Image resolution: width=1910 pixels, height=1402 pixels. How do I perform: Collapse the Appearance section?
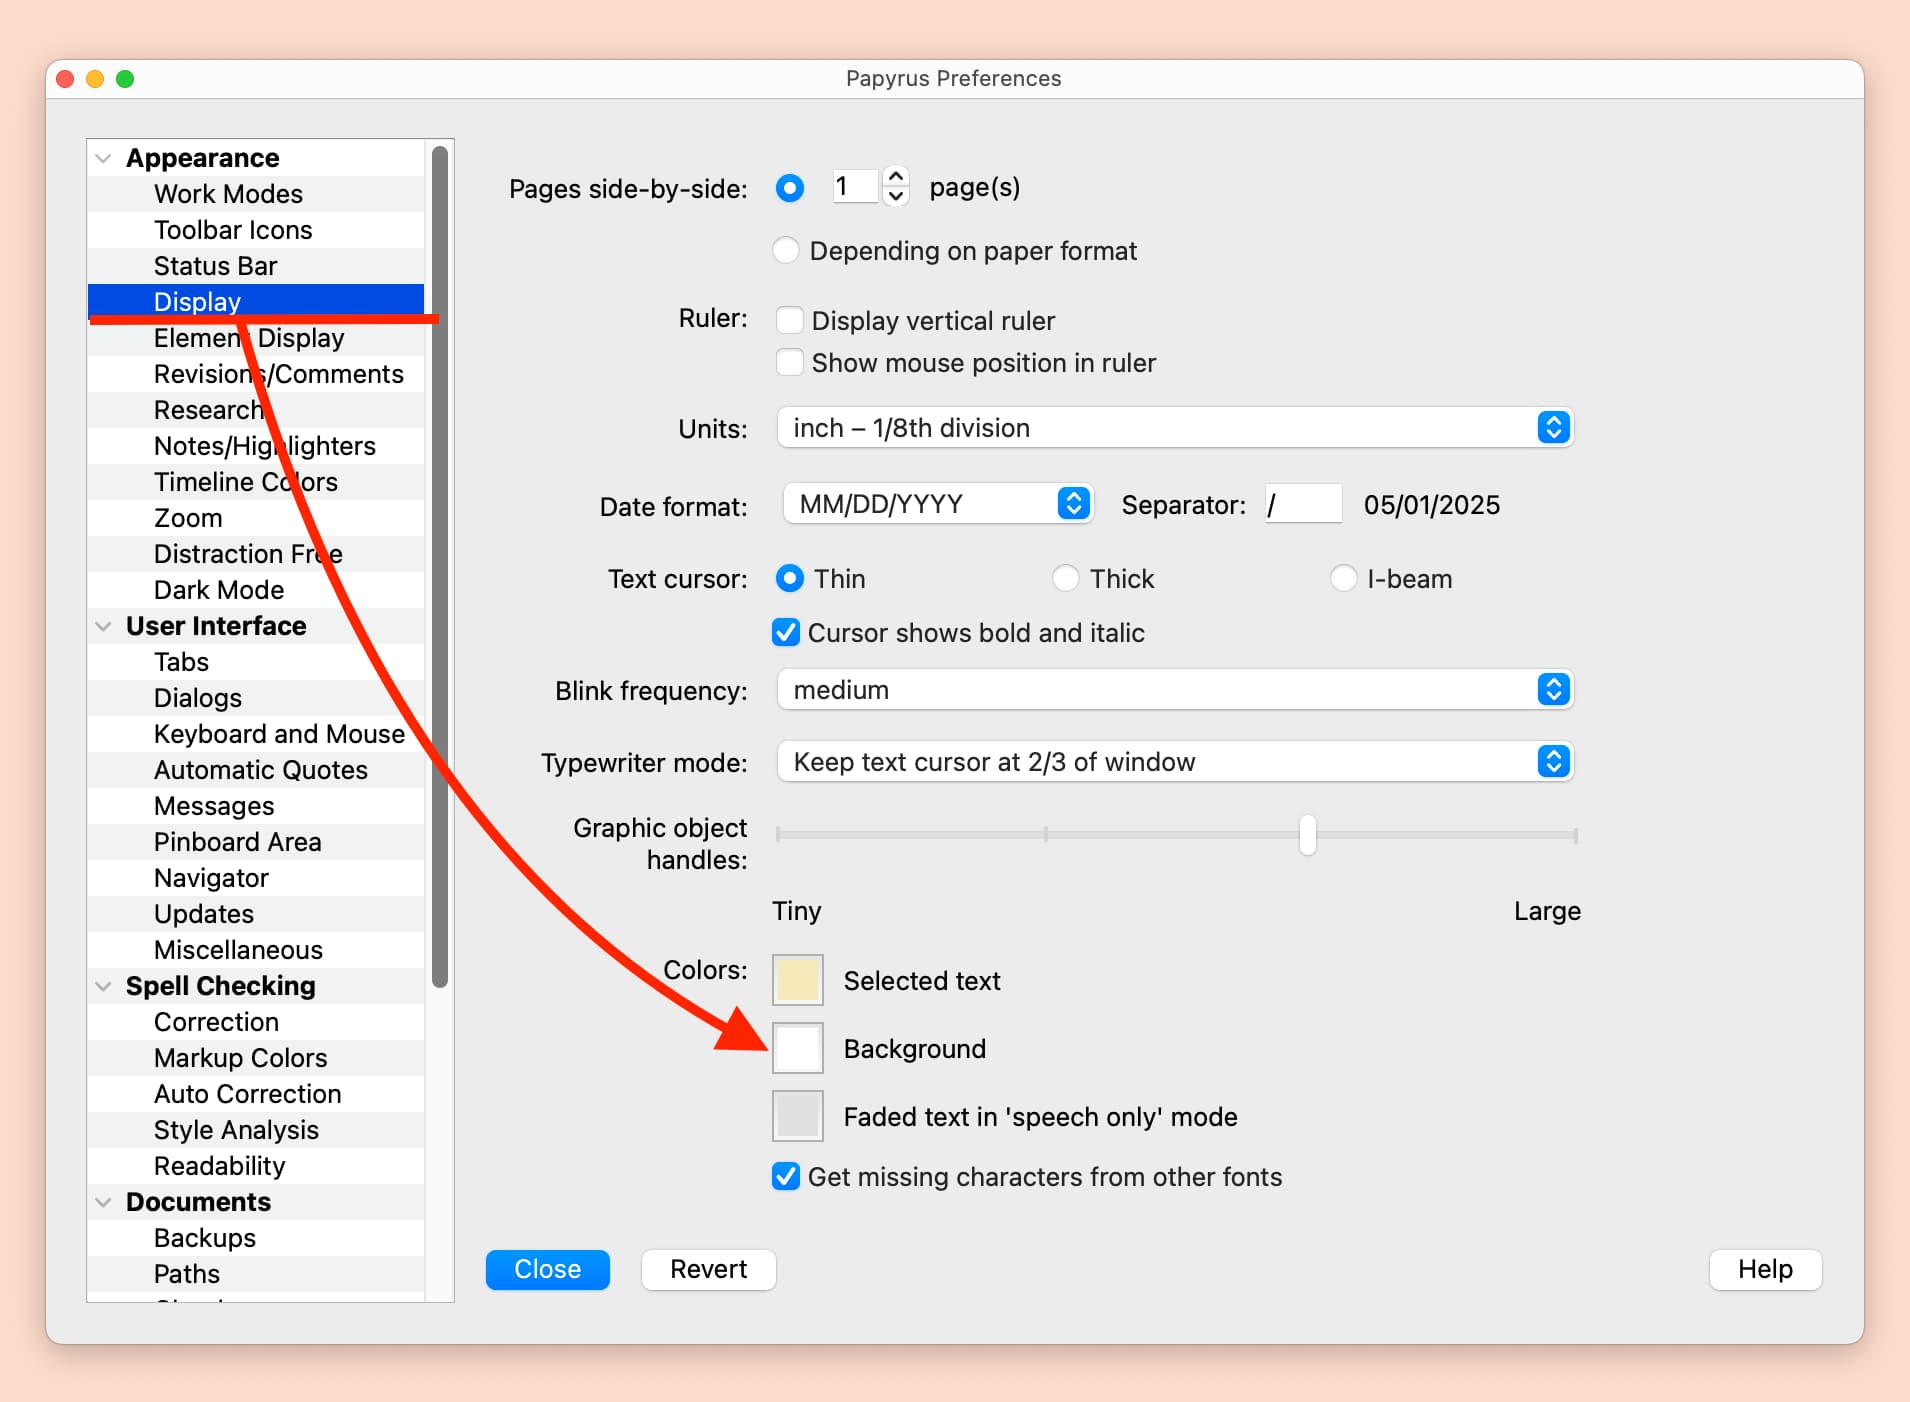[x=103, y=158]
